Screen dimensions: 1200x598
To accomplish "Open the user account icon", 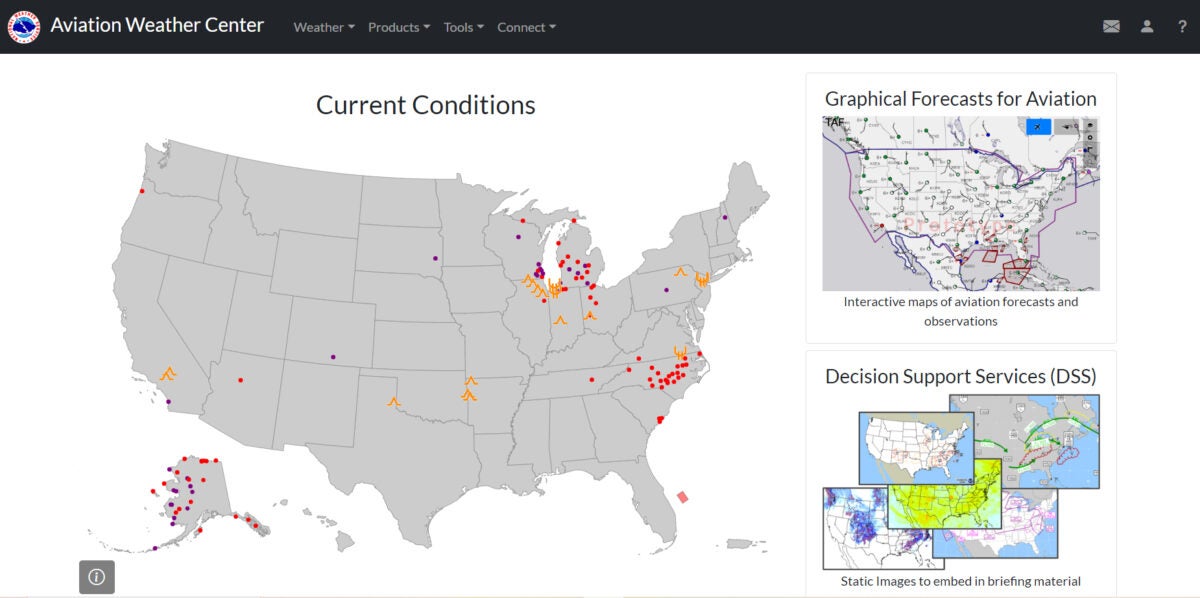I will 1147,27.
